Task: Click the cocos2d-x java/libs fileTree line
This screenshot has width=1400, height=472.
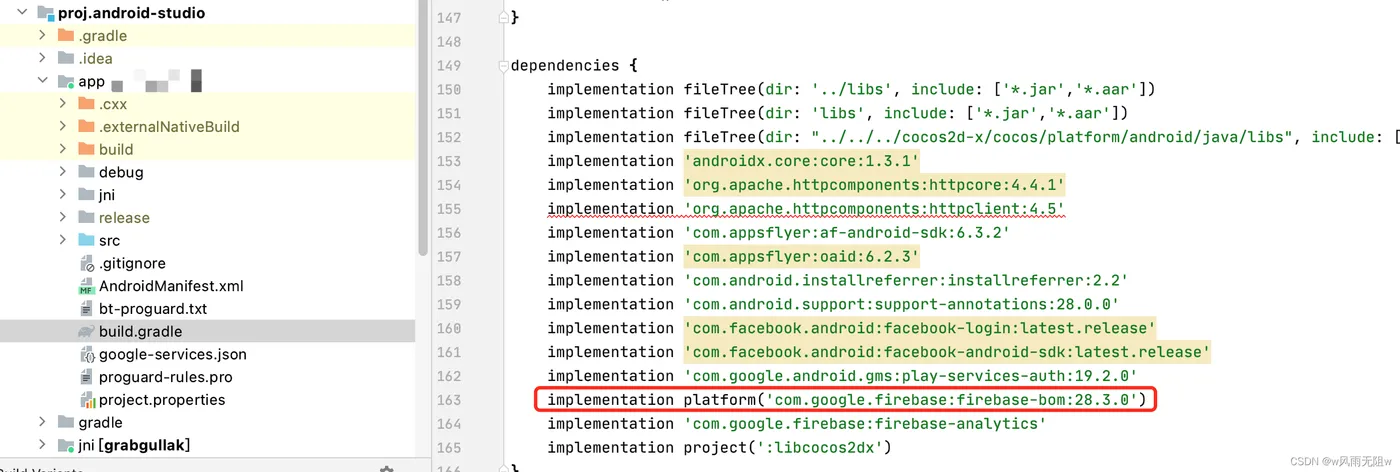Action: 973,137
